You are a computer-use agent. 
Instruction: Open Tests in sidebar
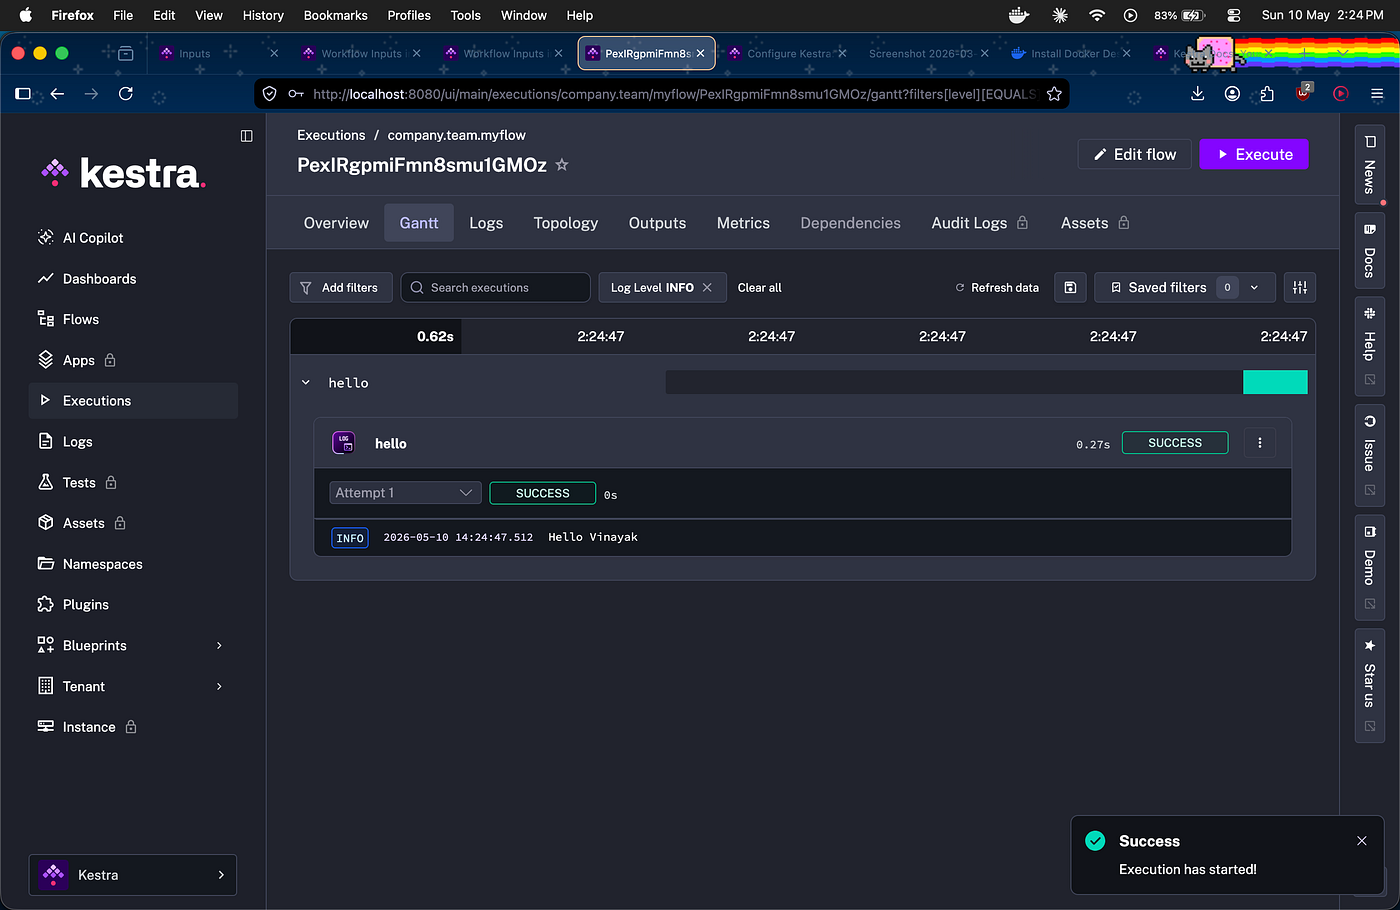(x=77, y=482)
